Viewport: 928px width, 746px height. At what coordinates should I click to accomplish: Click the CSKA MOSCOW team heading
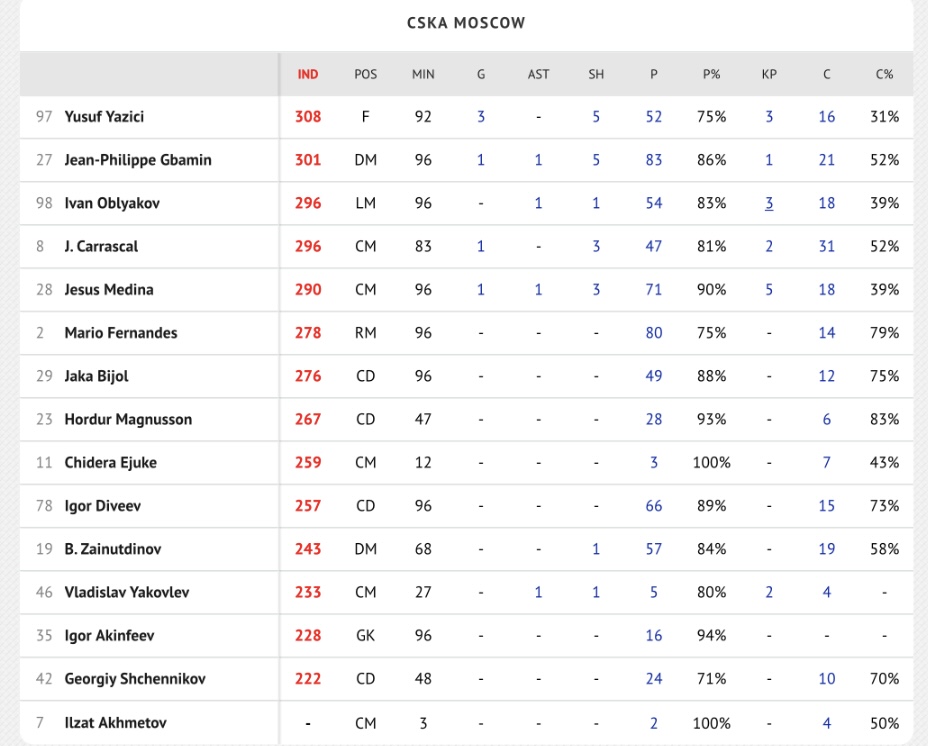coord(466,23)
